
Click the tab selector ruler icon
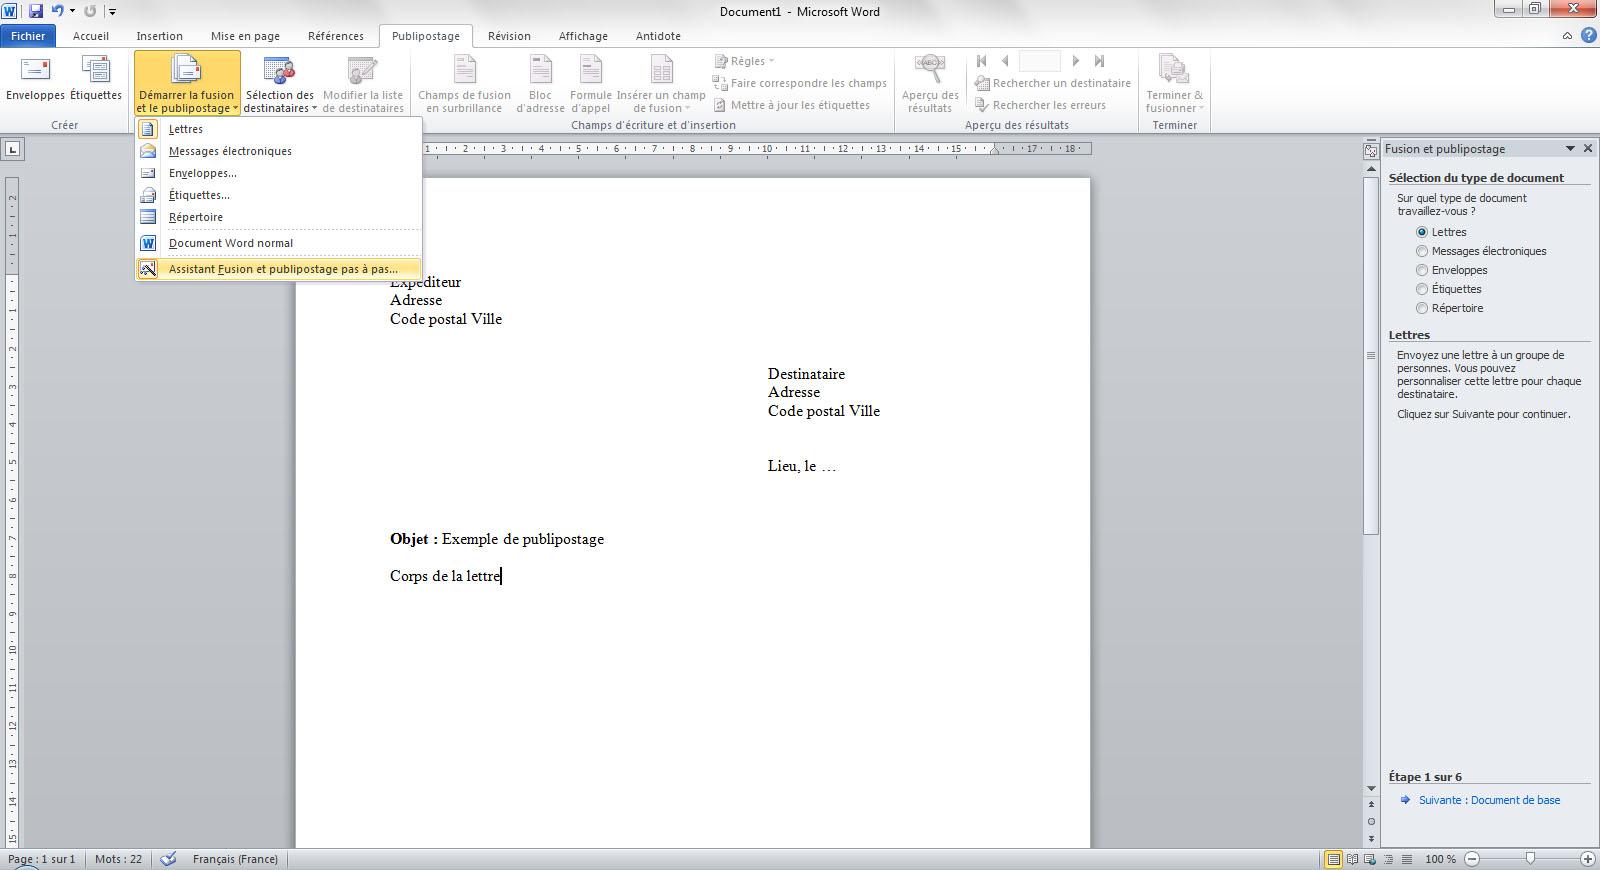[12, 149]
